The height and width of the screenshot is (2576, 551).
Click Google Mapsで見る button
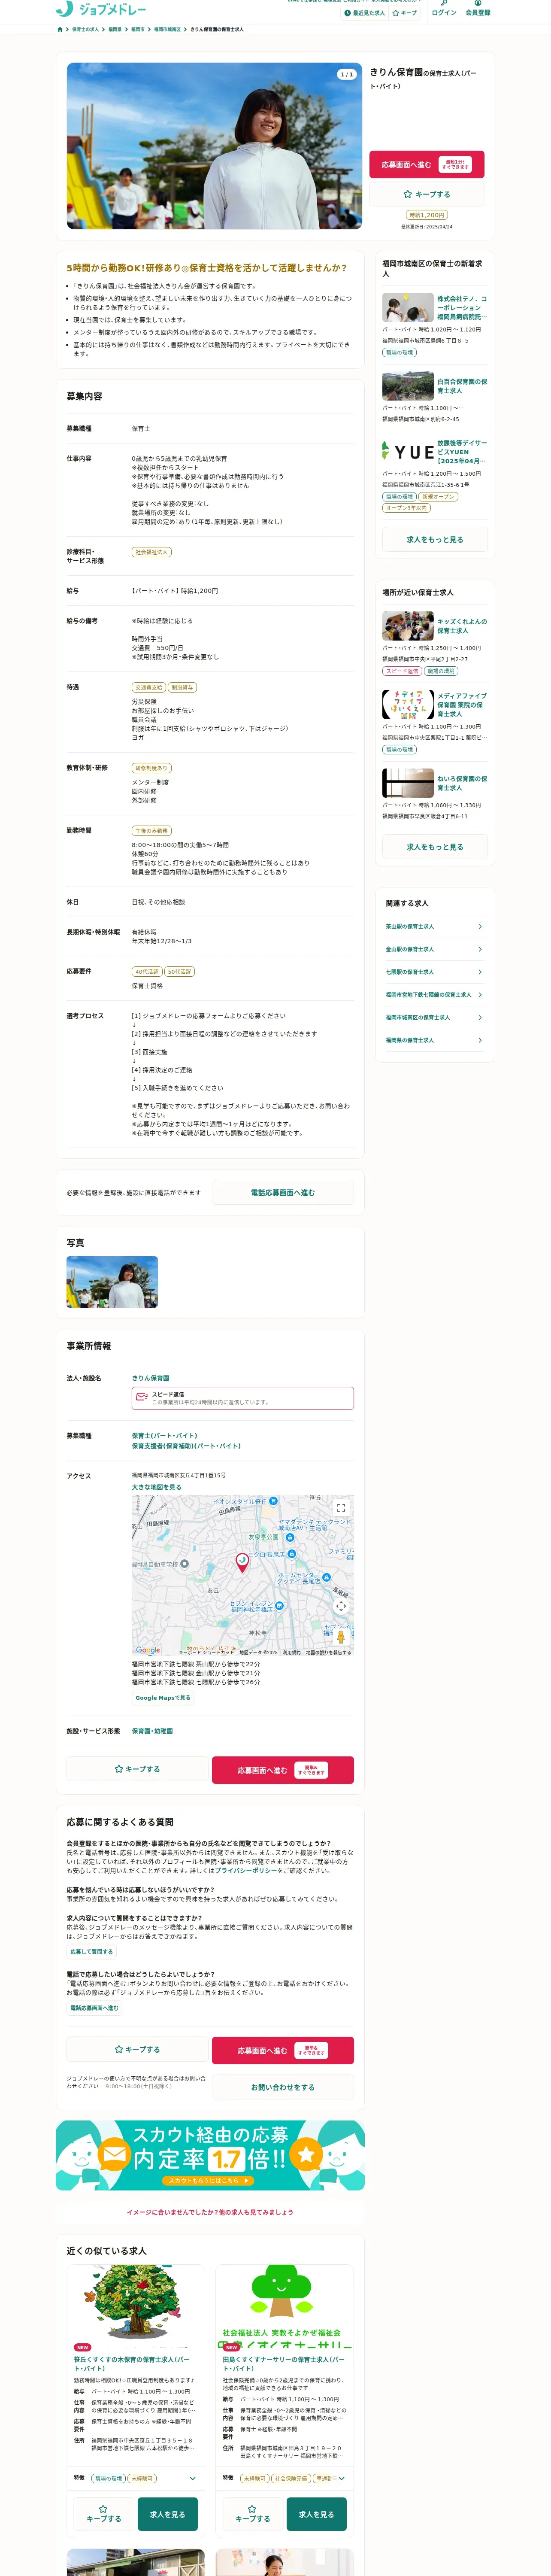click(163, 1697)
